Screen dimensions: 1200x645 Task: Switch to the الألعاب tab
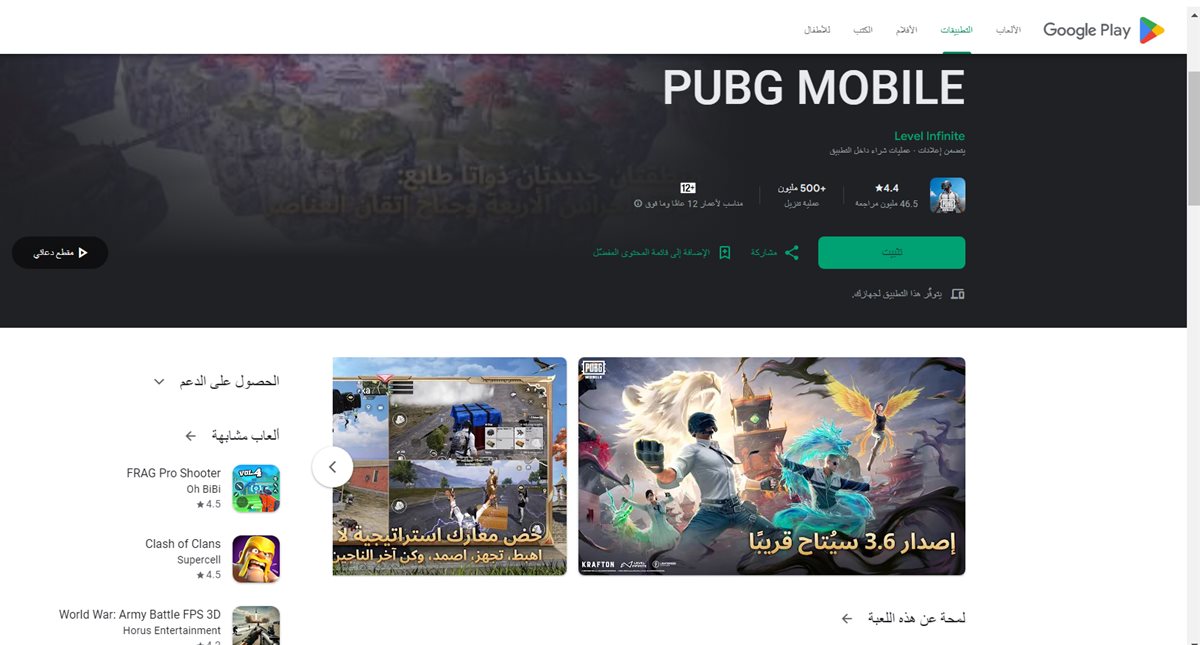(x=1008, y=30)
